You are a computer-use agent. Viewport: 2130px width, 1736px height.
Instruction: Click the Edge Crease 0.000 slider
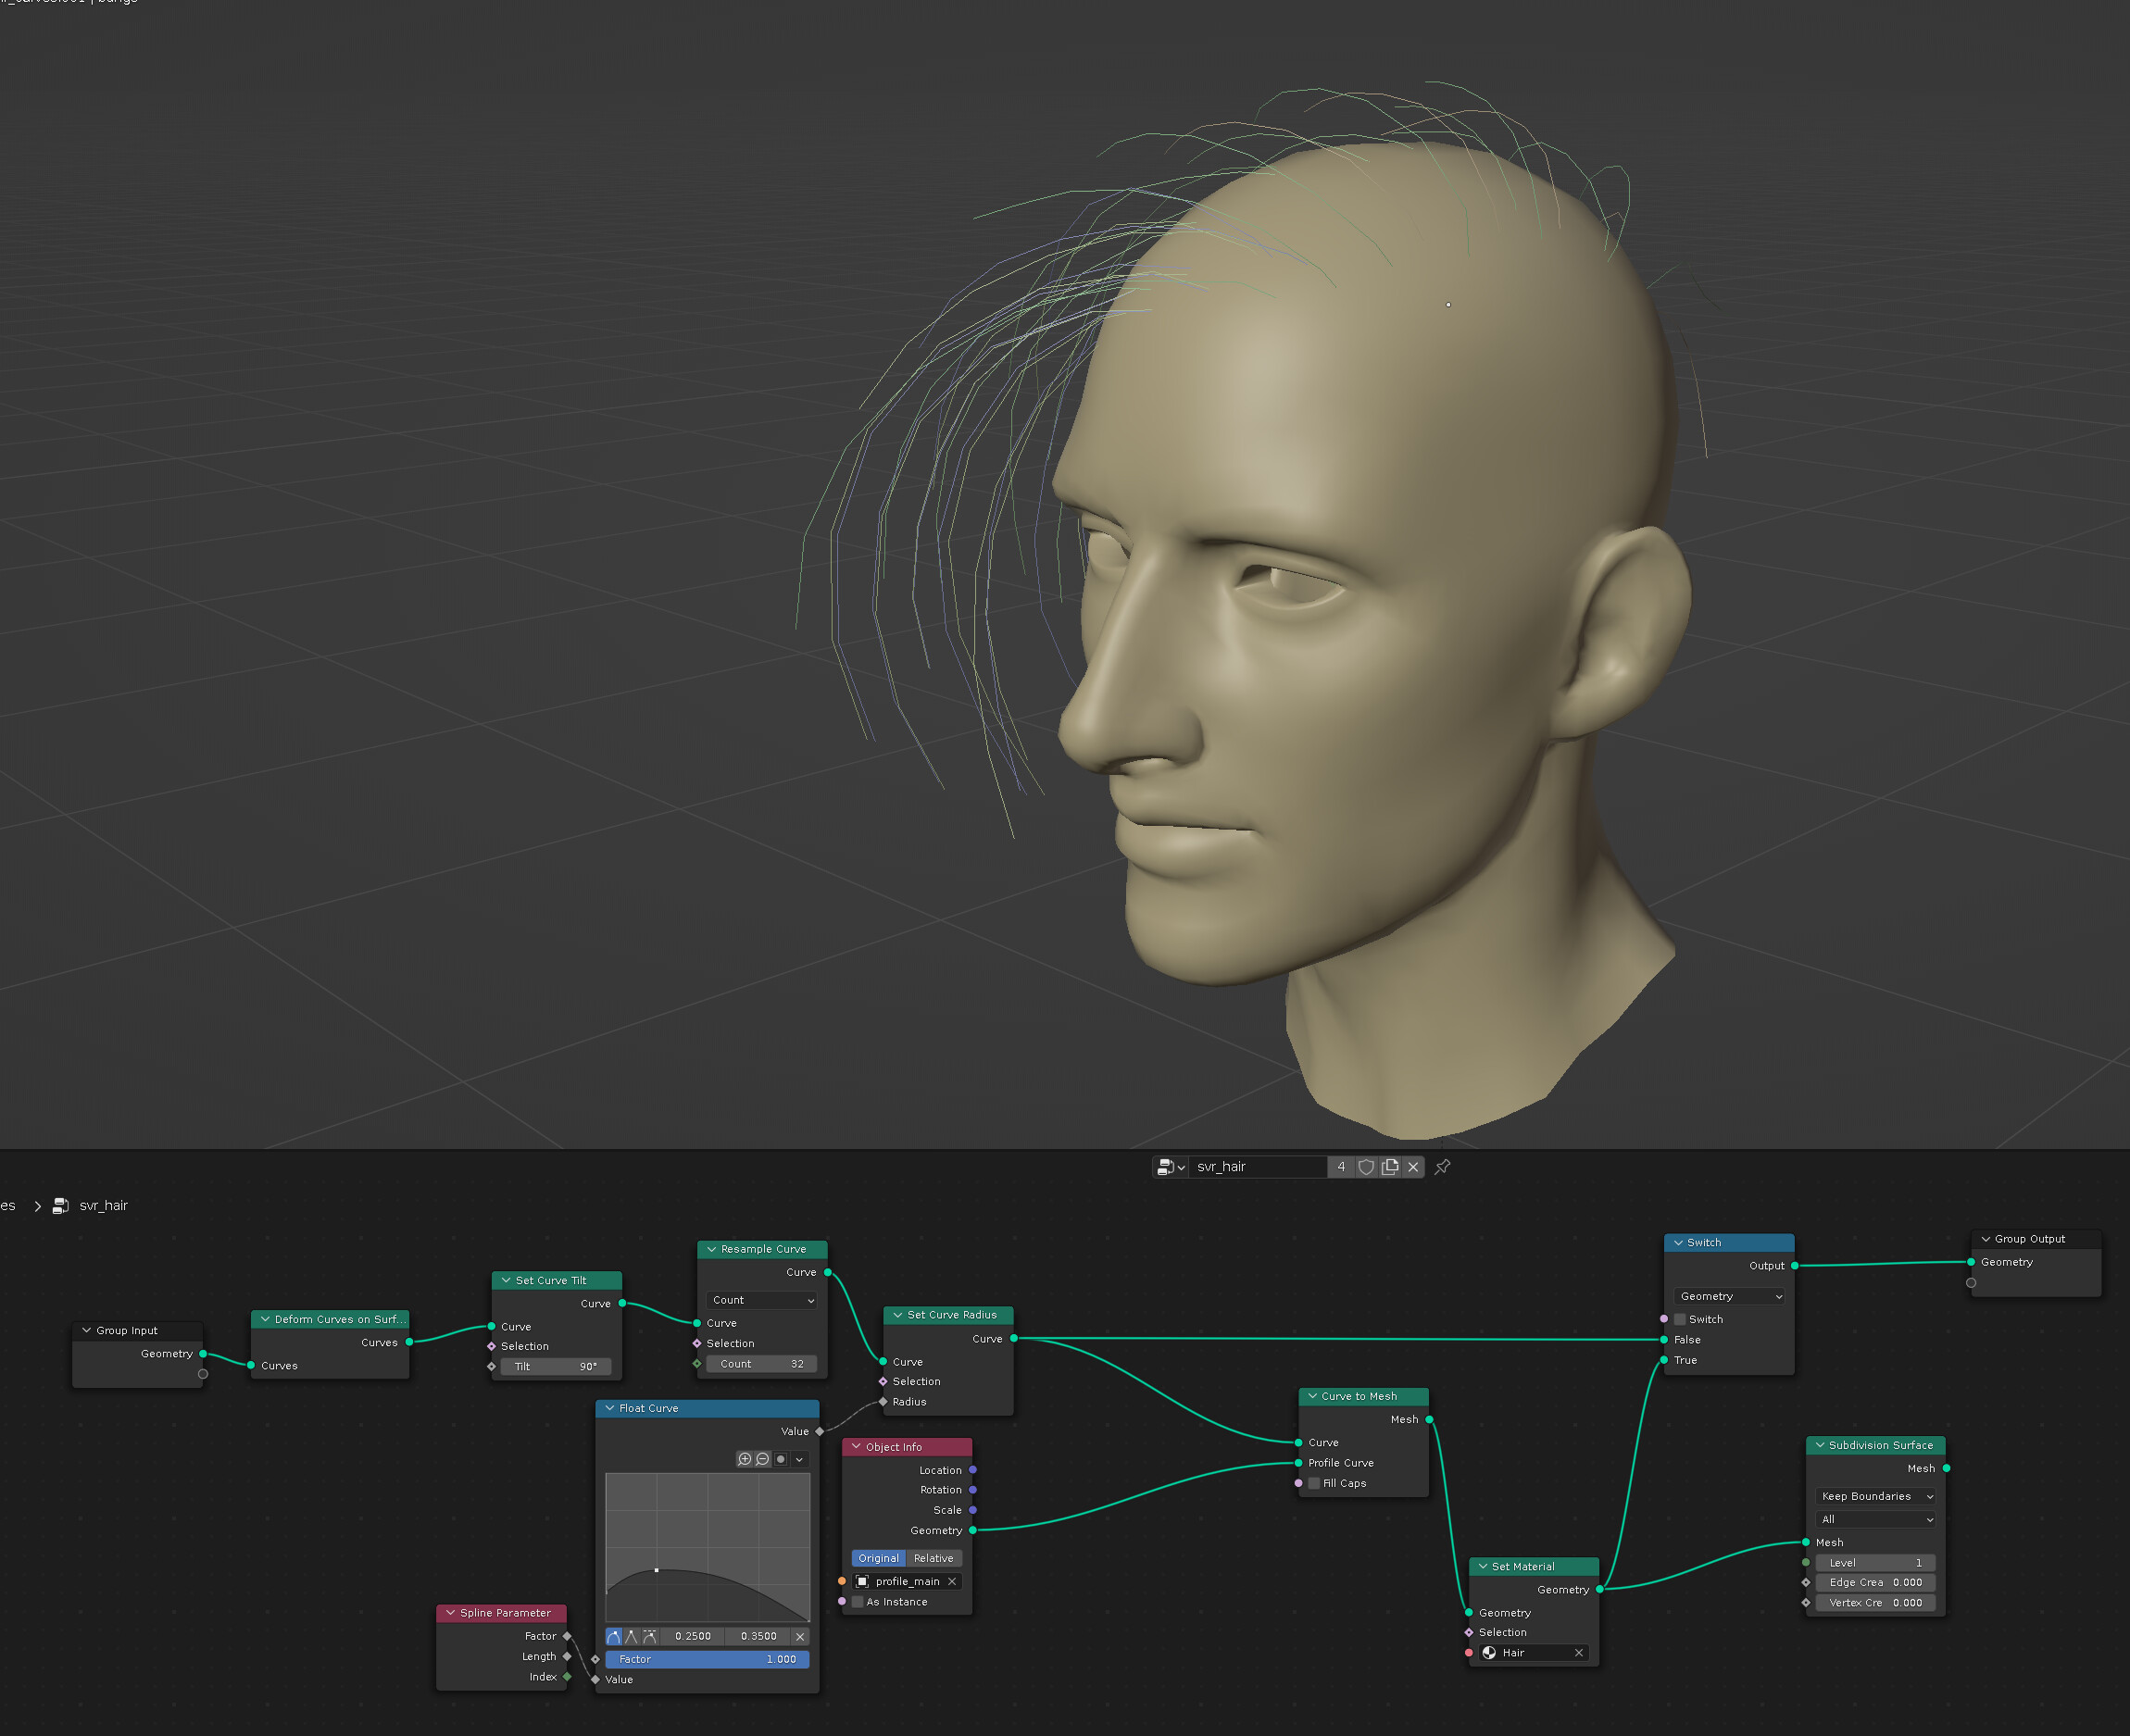coord(1875,1583)
